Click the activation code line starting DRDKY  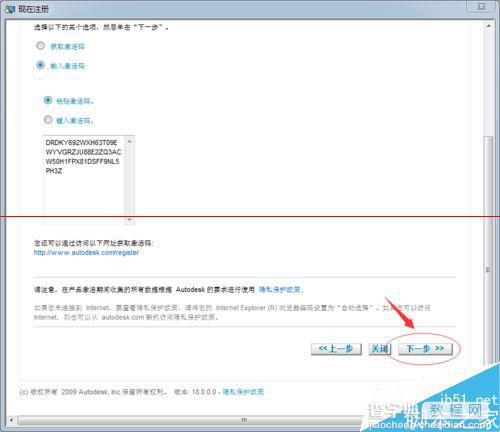tap(81, 143)
